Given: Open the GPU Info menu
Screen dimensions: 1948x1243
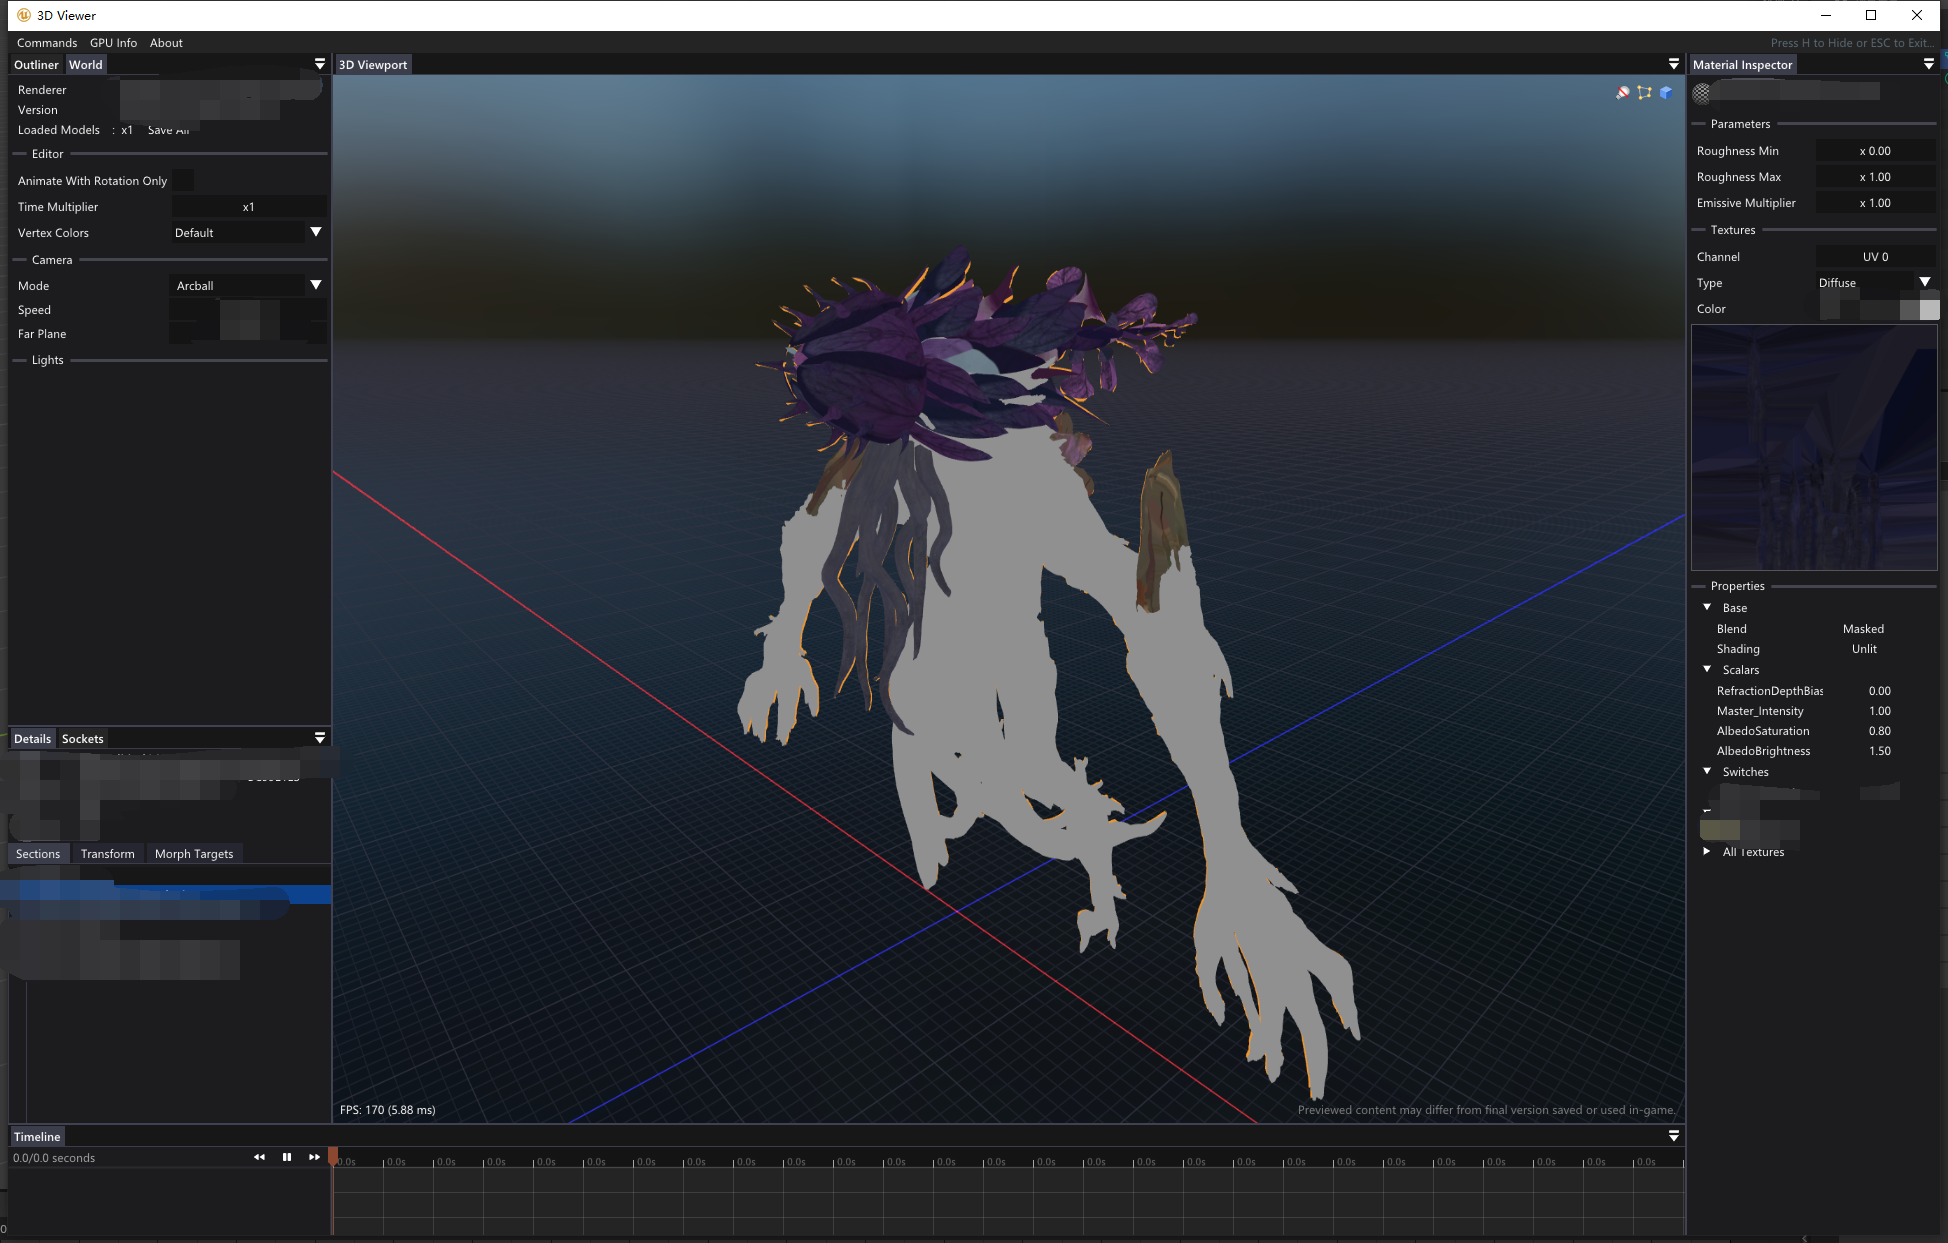Looking at the screenshot, I should click(x=113, y=43).
